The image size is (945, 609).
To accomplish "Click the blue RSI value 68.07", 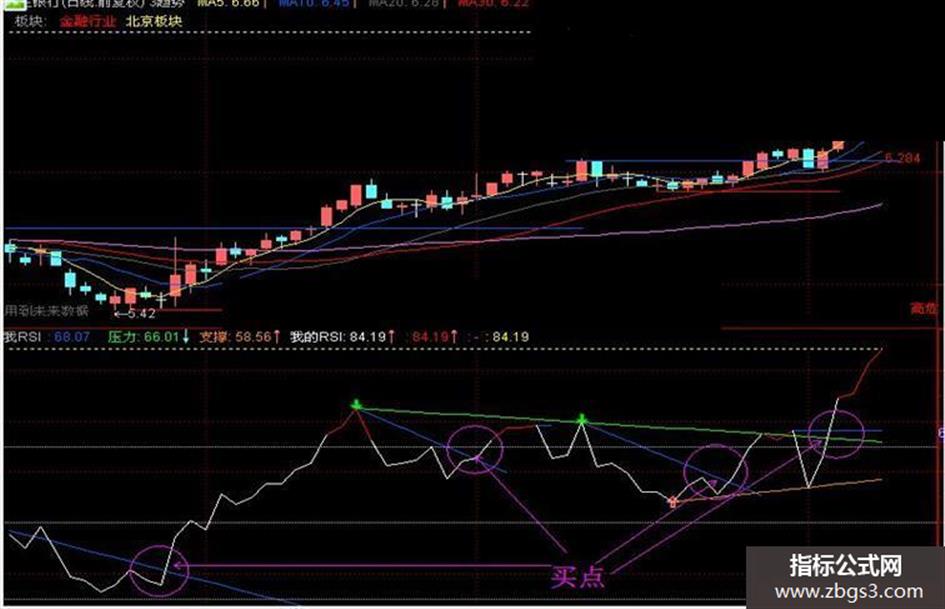I will click(x=72, y=337).
